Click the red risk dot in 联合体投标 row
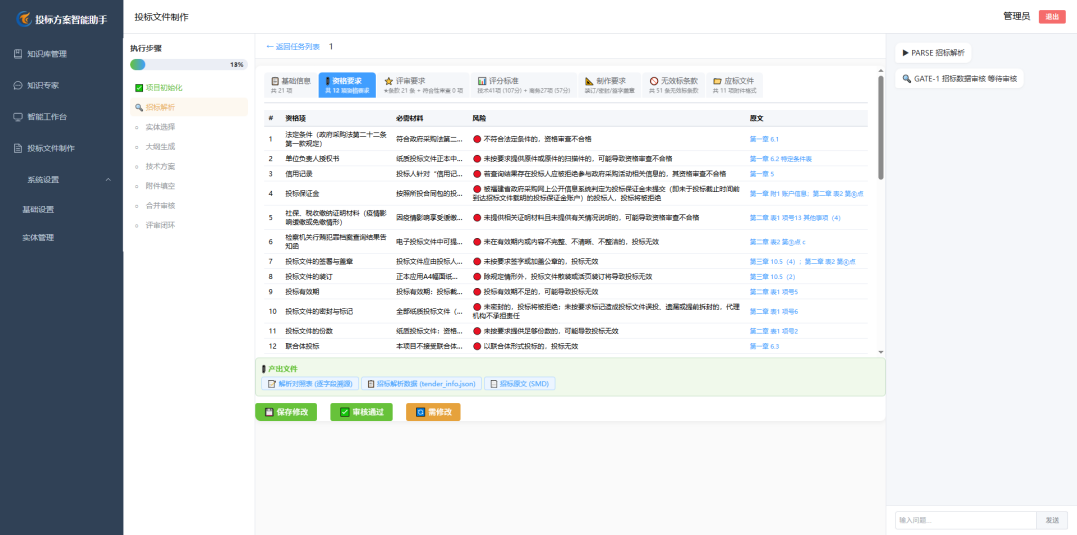Image resolution: width=1077 pixels, height=535 pixels. (x=477, y=346)
